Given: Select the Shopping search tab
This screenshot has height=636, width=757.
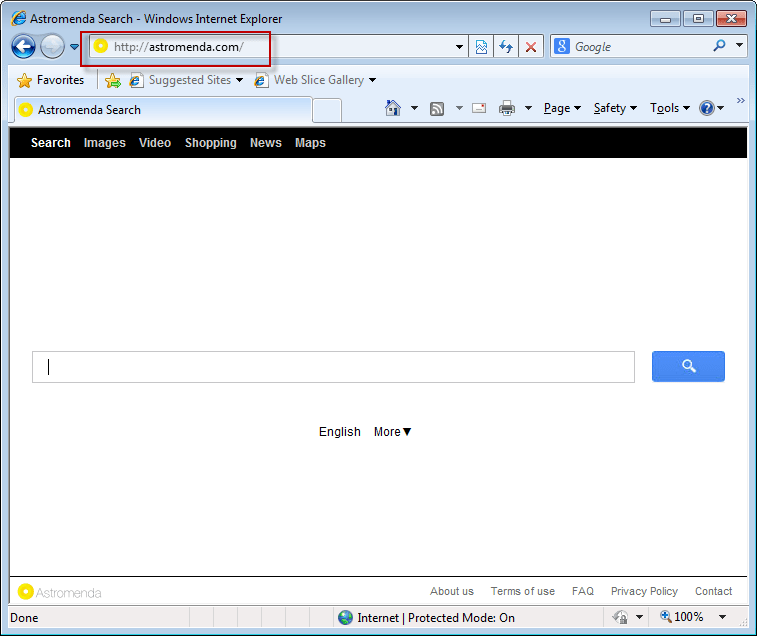Looking at the screenshot, I should pos(210,143).
